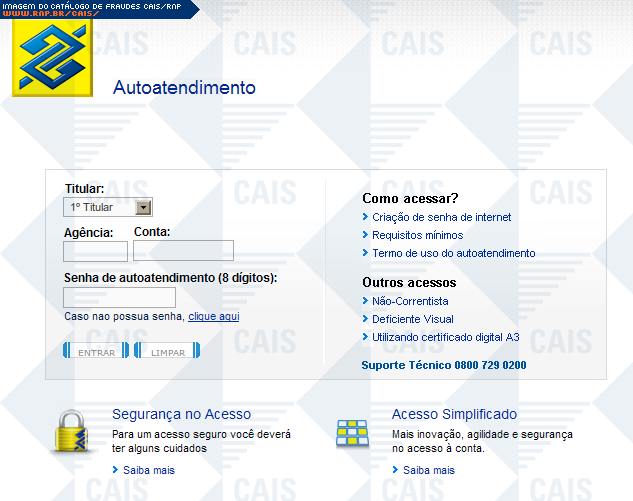Viewport: 633px width, 501px height.
Task: Open Termo de uso do autoatendimento
Action: tap(453, 253)
